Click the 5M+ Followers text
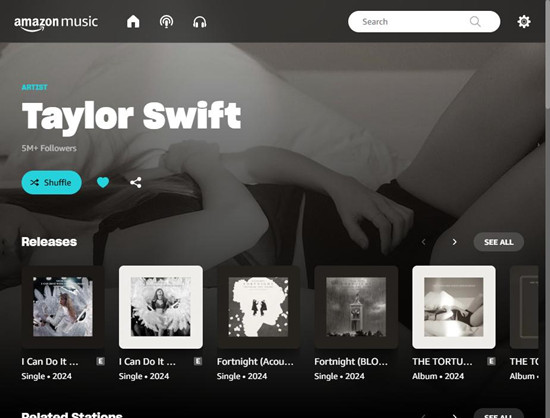Image resolution: width=550 pixels, height=418 pixels. [49, 148]
